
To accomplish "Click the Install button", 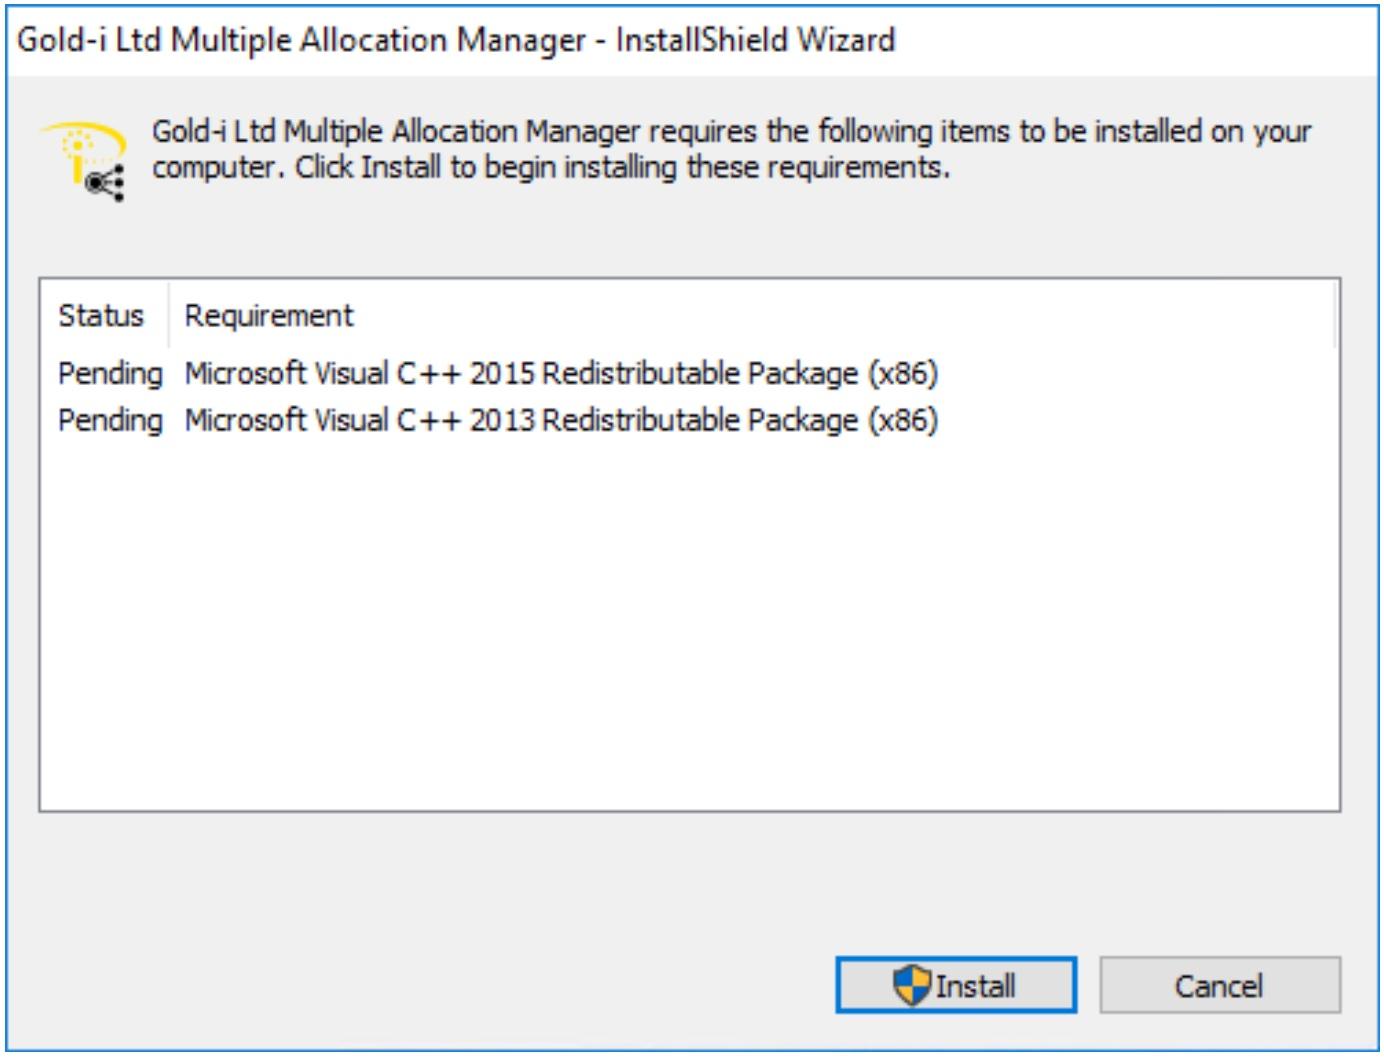I will [956, 985].
